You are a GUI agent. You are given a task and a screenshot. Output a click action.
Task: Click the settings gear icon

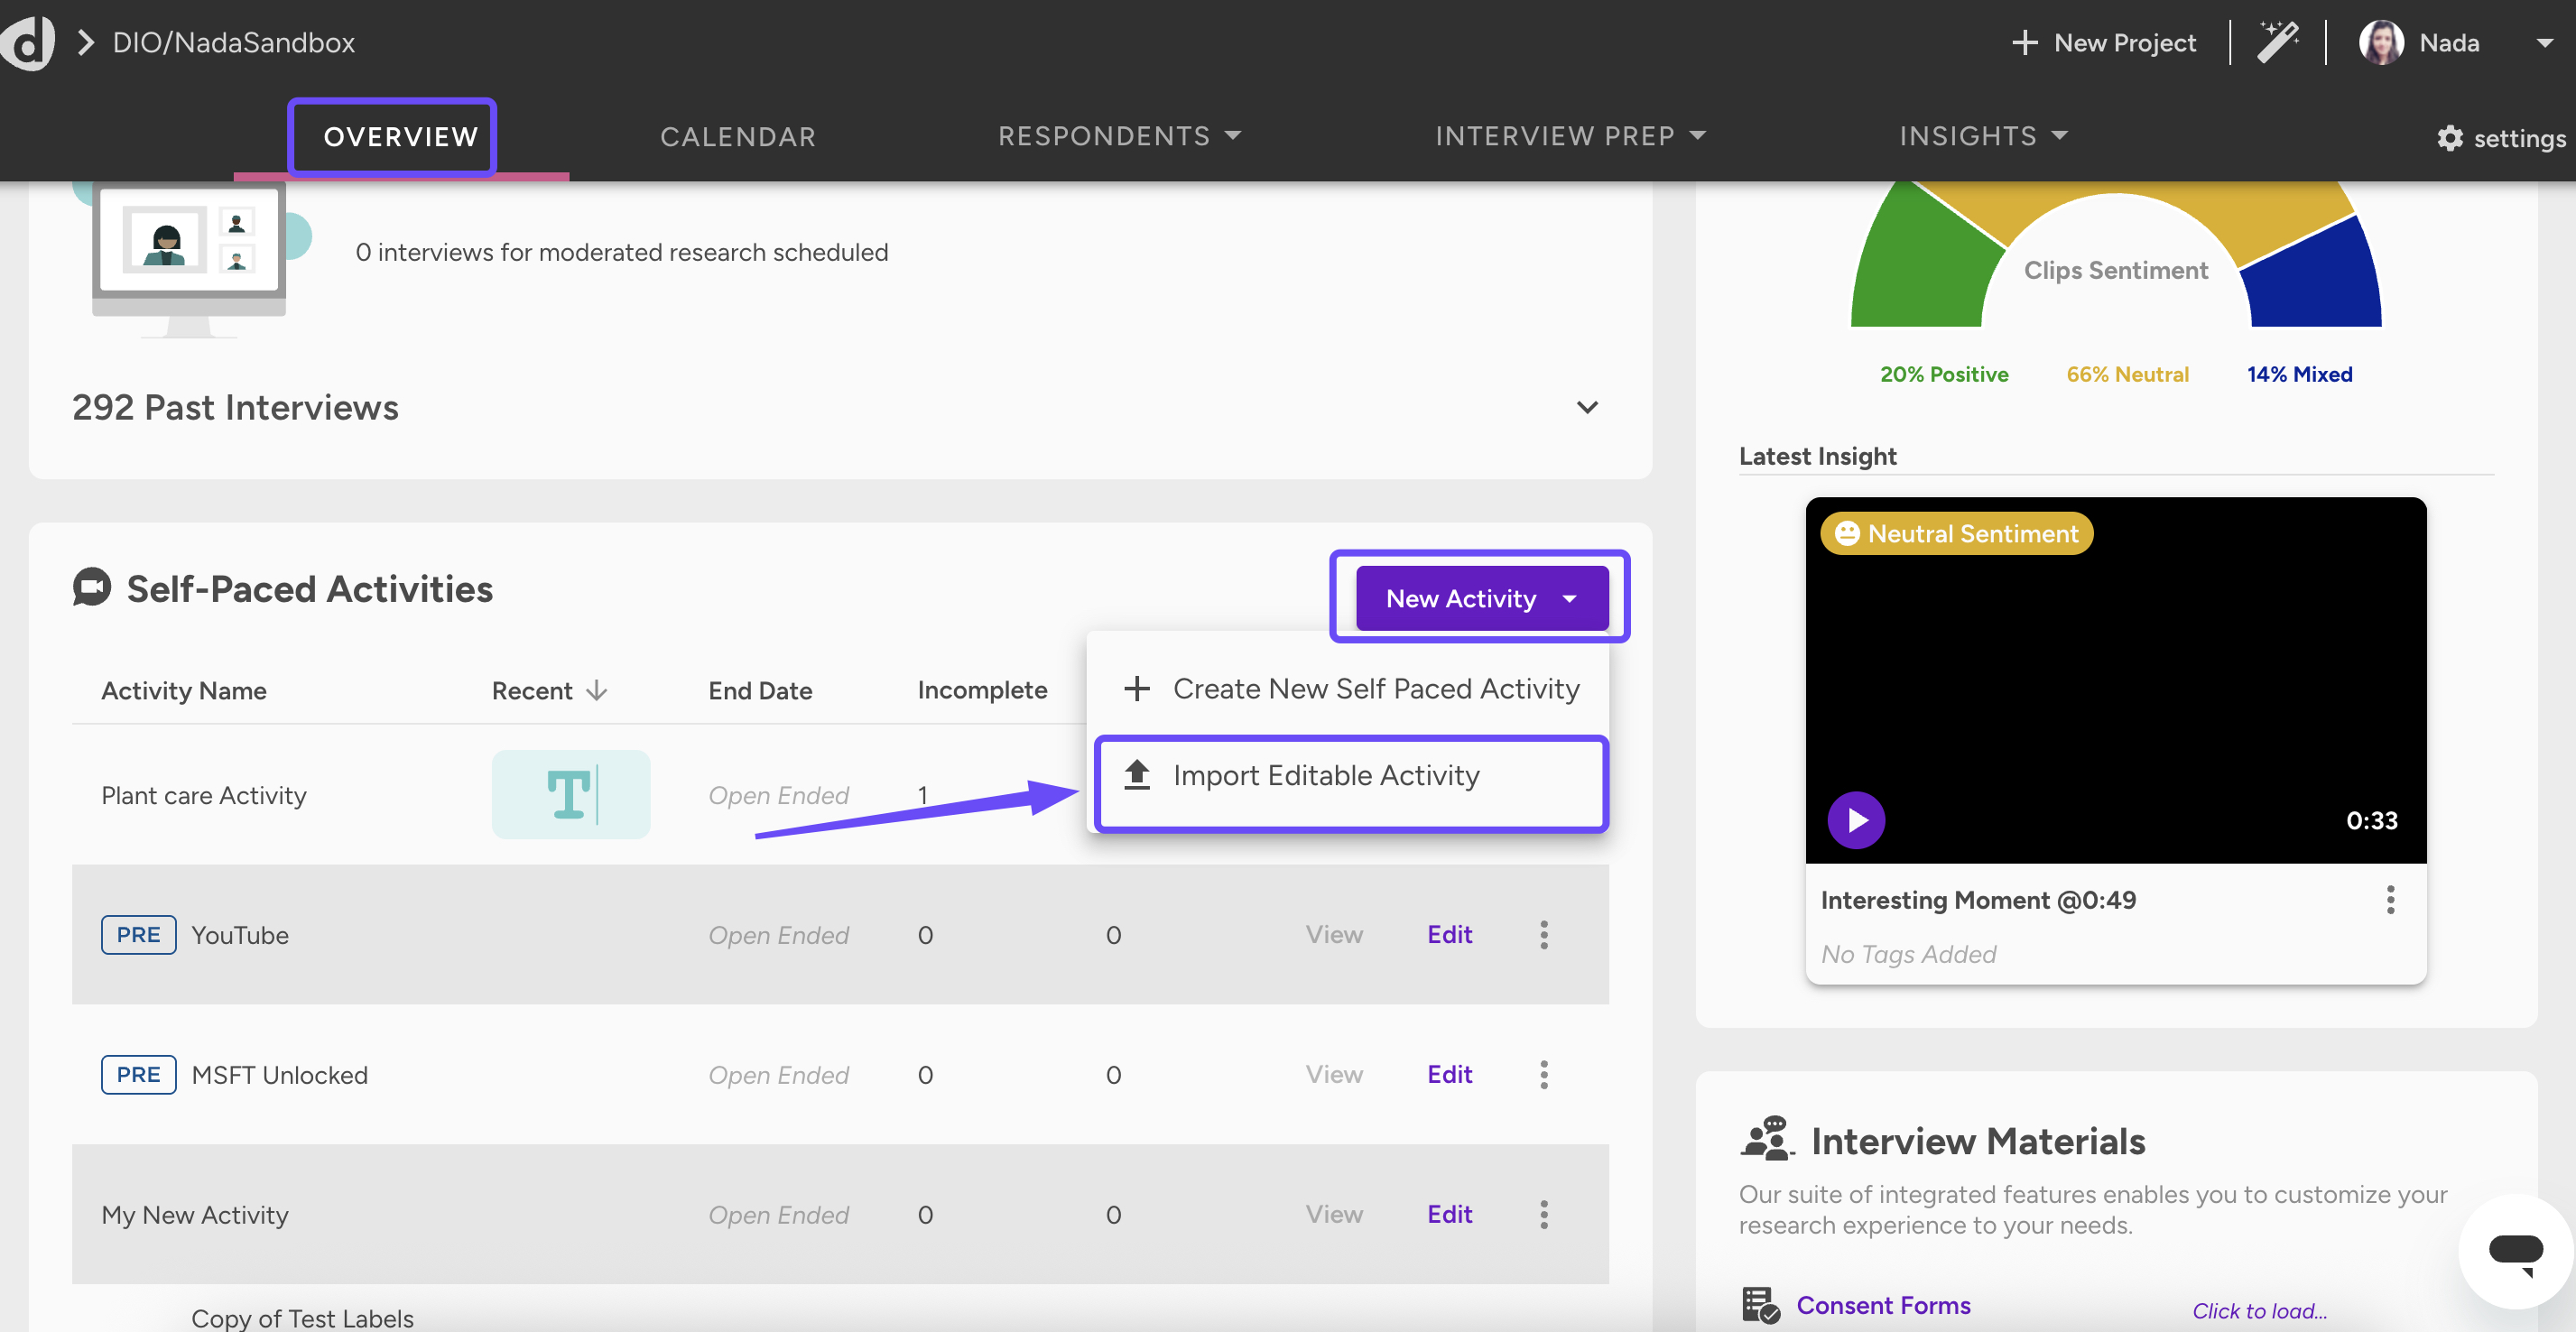click(2451, 138)
